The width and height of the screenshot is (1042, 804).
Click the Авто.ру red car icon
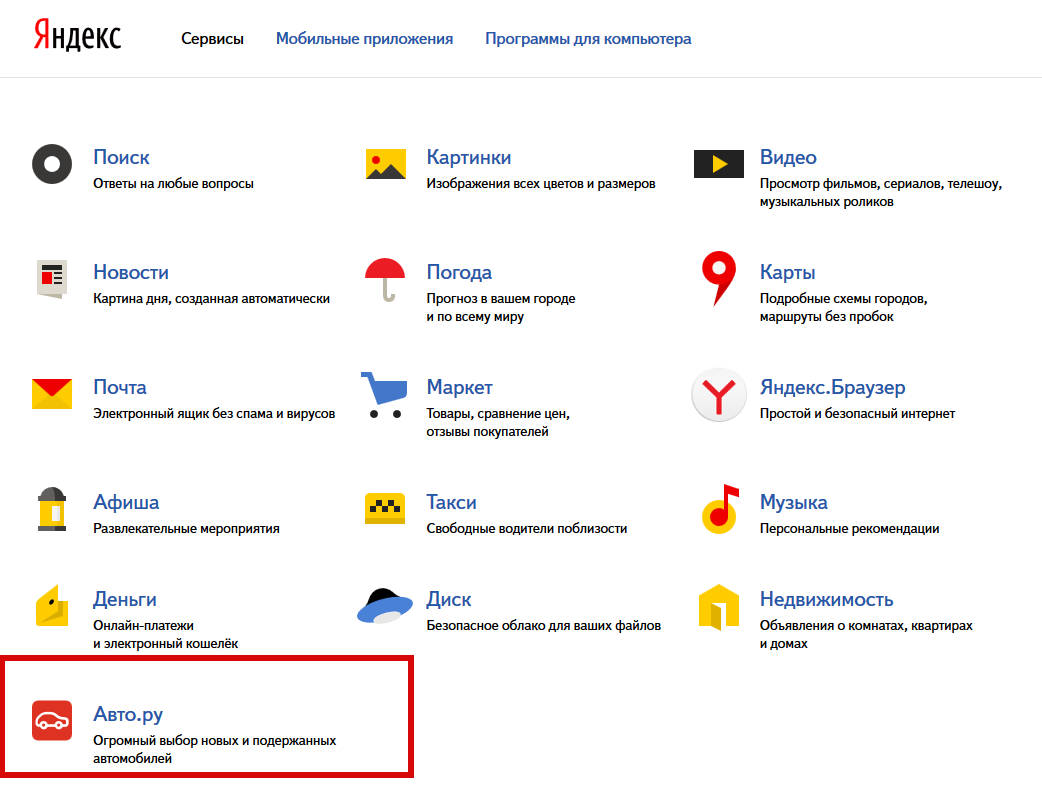coord(52,720)
